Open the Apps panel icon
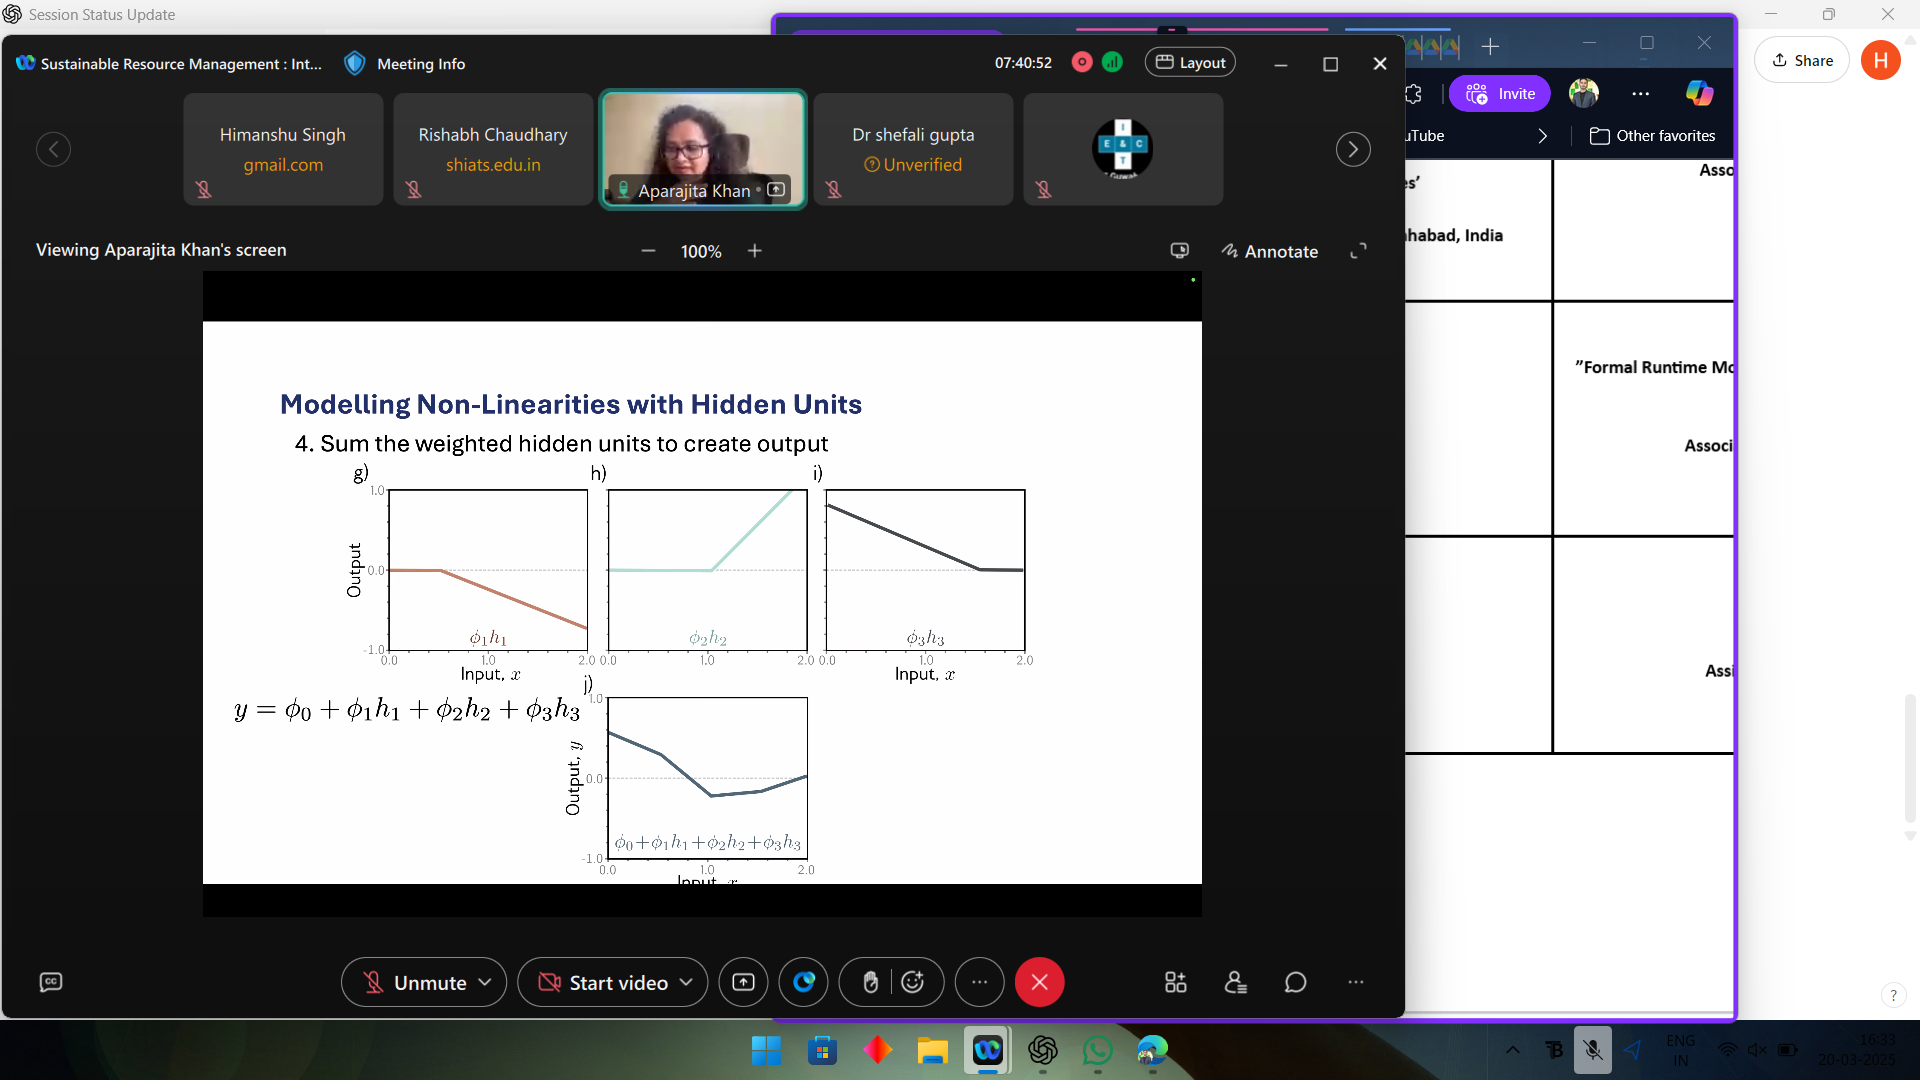 pos(1176,982)
